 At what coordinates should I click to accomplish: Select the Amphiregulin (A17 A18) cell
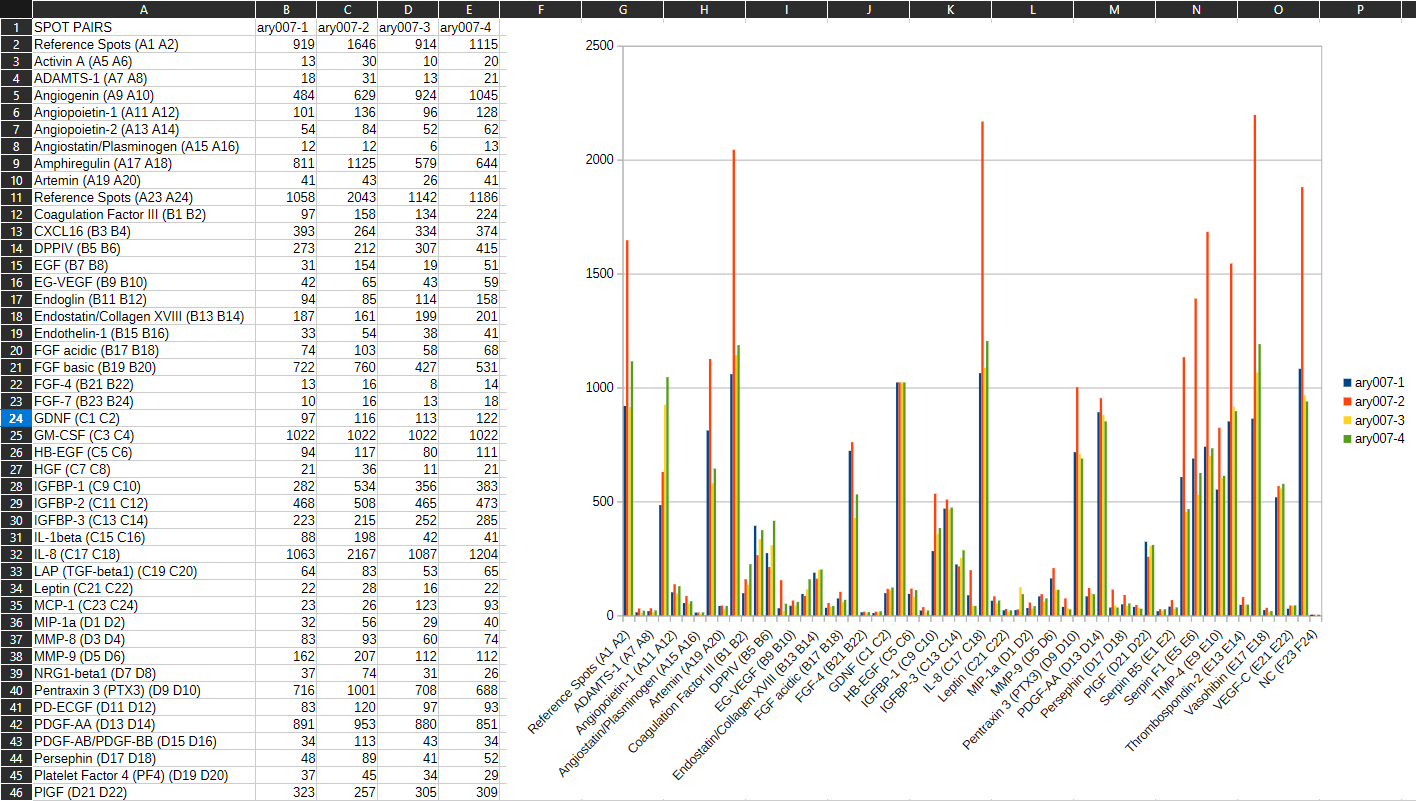pos(143,163)
